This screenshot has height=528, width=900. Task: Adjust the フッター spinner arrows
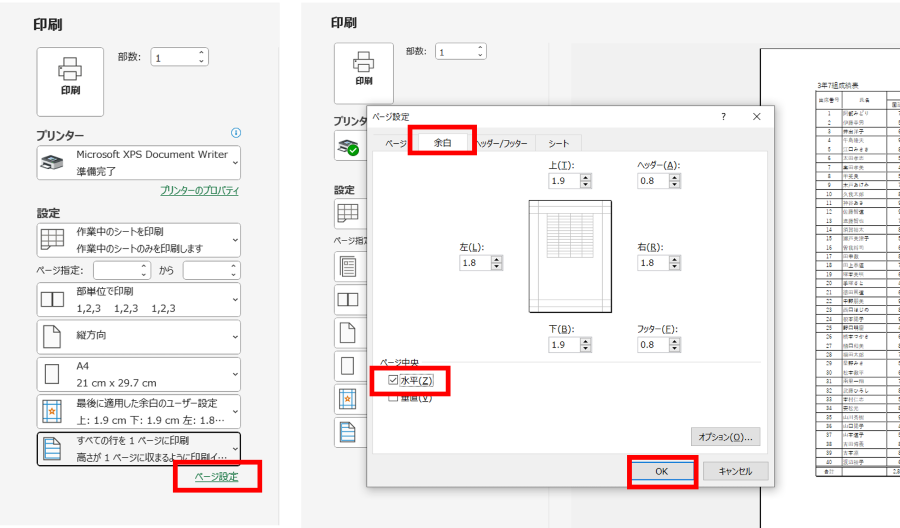click(x=675, y=345)
